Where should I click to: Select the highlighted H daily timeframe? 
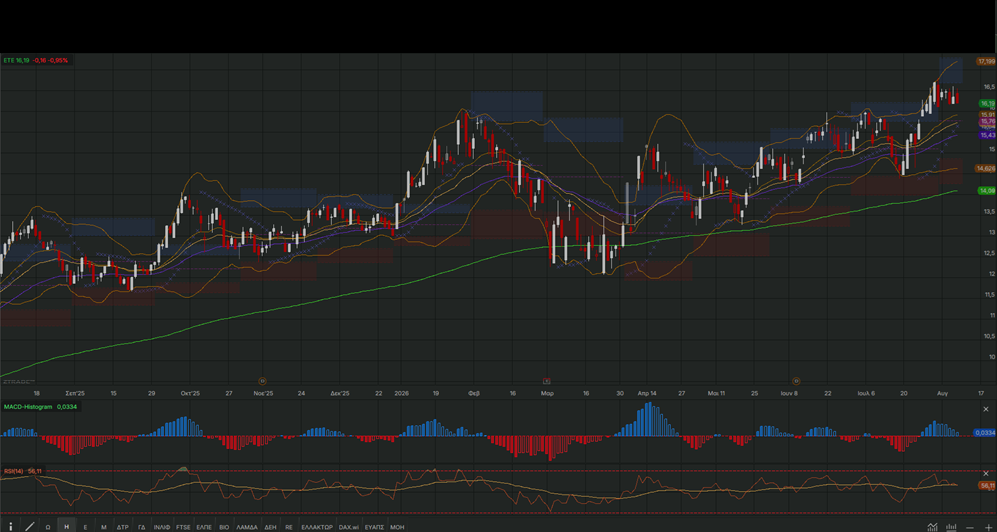pyautogui.click(x=66, y=526)
